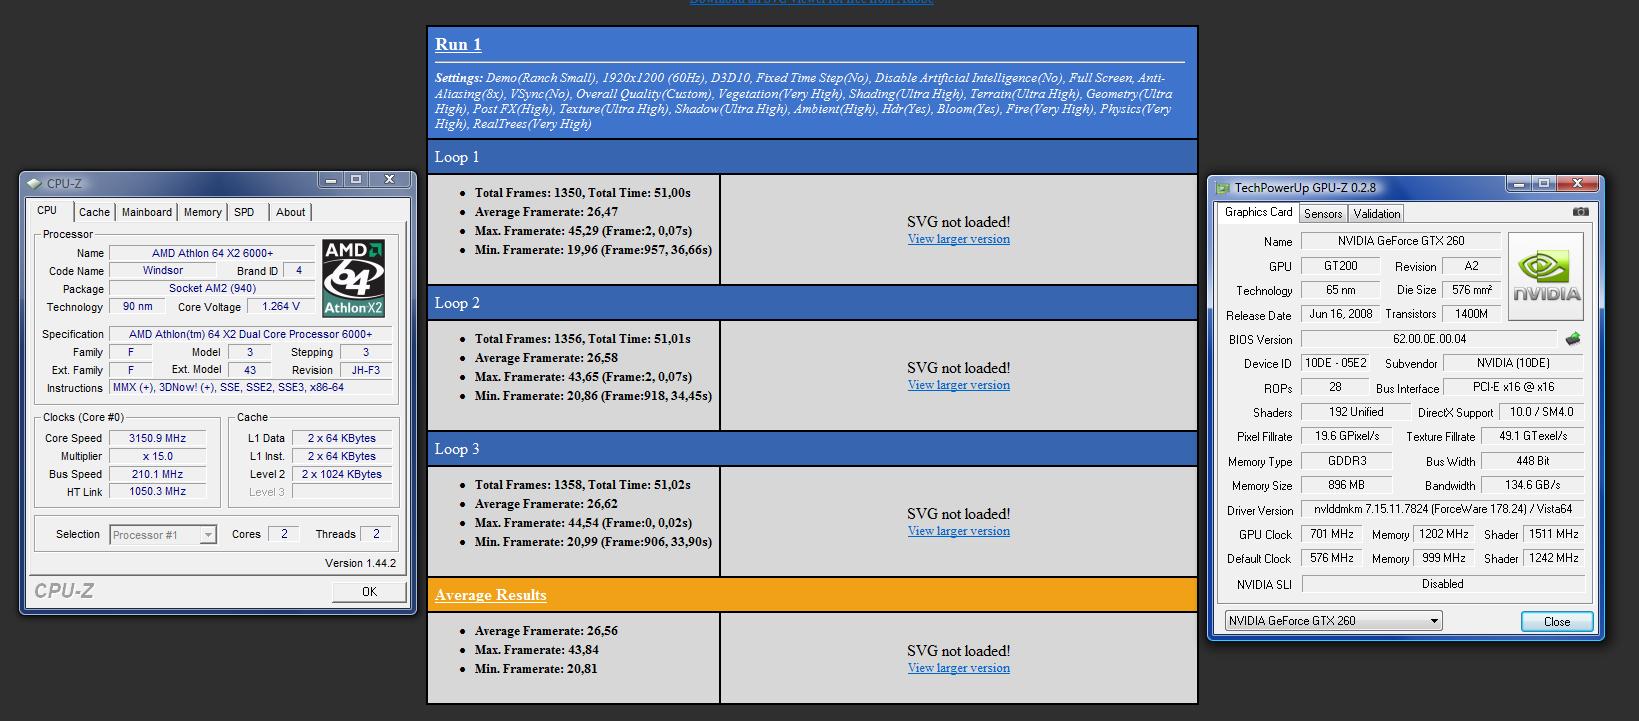Minimize the CPU-Z window
The width and height of the screenshot is (1639, 721).
[330, 180]
